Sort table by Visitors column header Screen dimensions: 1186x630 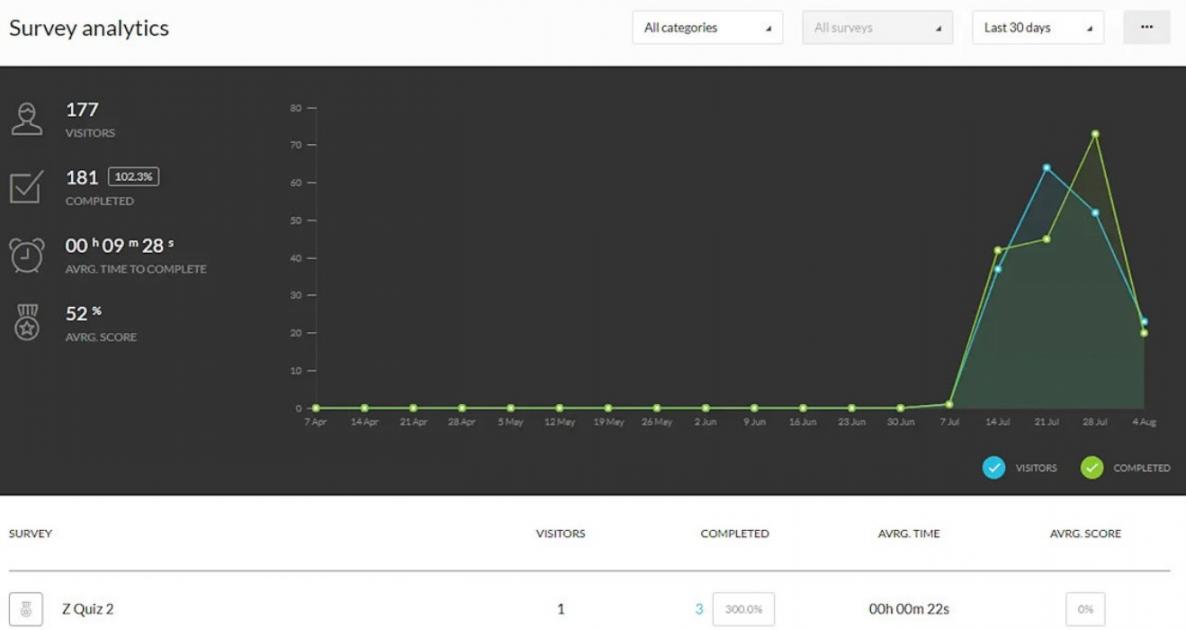tap(560, 534)
